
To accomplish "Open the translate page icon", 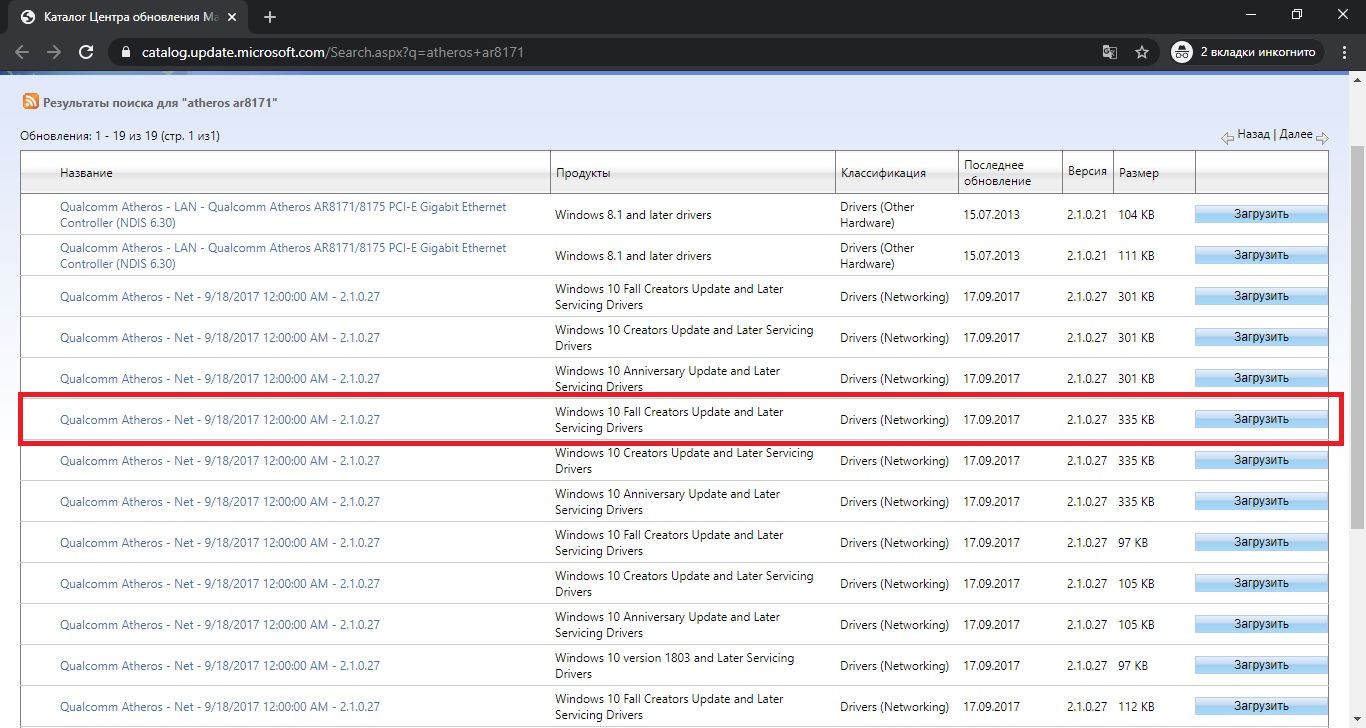I will 1110,52.
